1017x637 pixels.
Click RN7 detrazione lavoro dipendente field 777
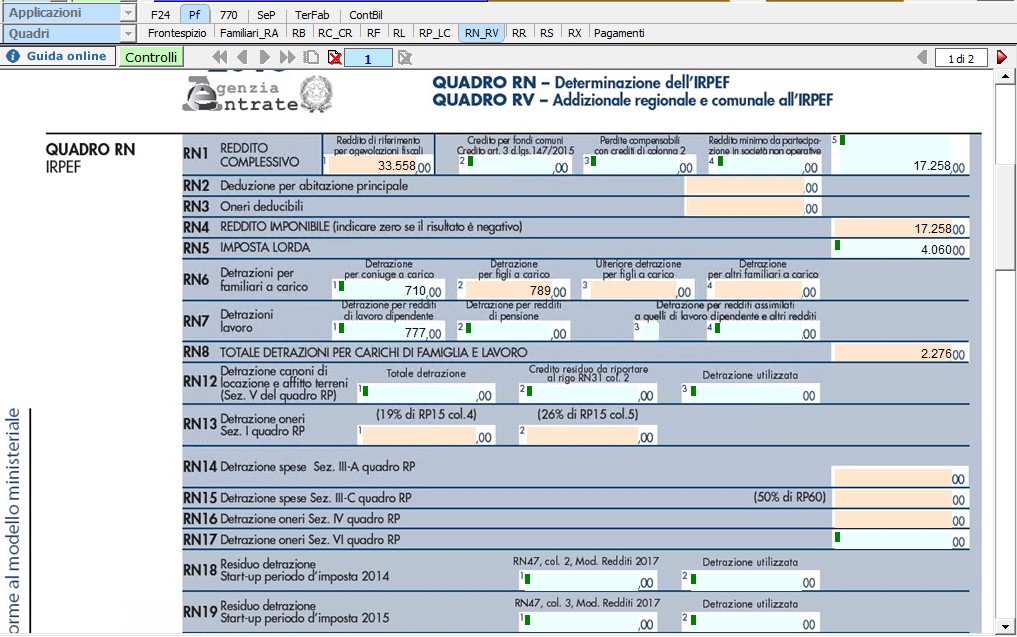coord(388,331)
